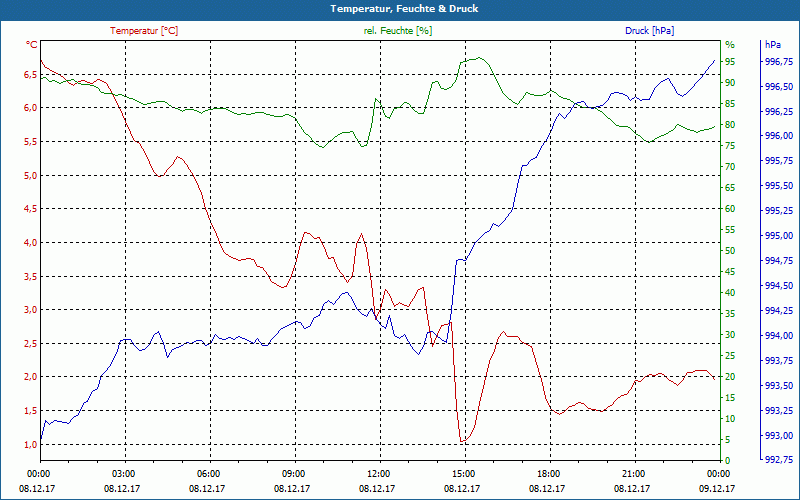800x500 pixels.
Task: Select the green 'rel. Feuchte [%]' legend label
Action: tap(398, 31)
